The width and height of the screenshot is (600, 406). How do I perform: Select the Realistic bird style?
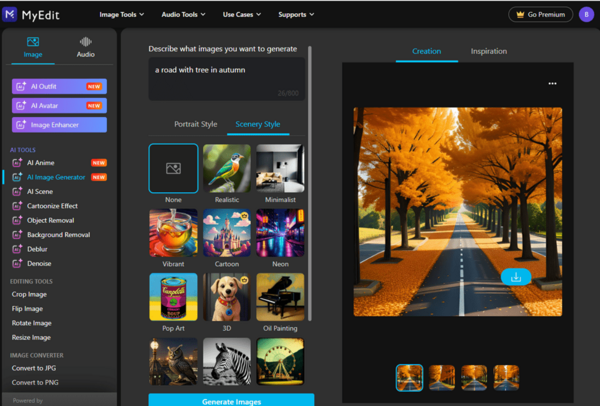click(x=227, y=168)
